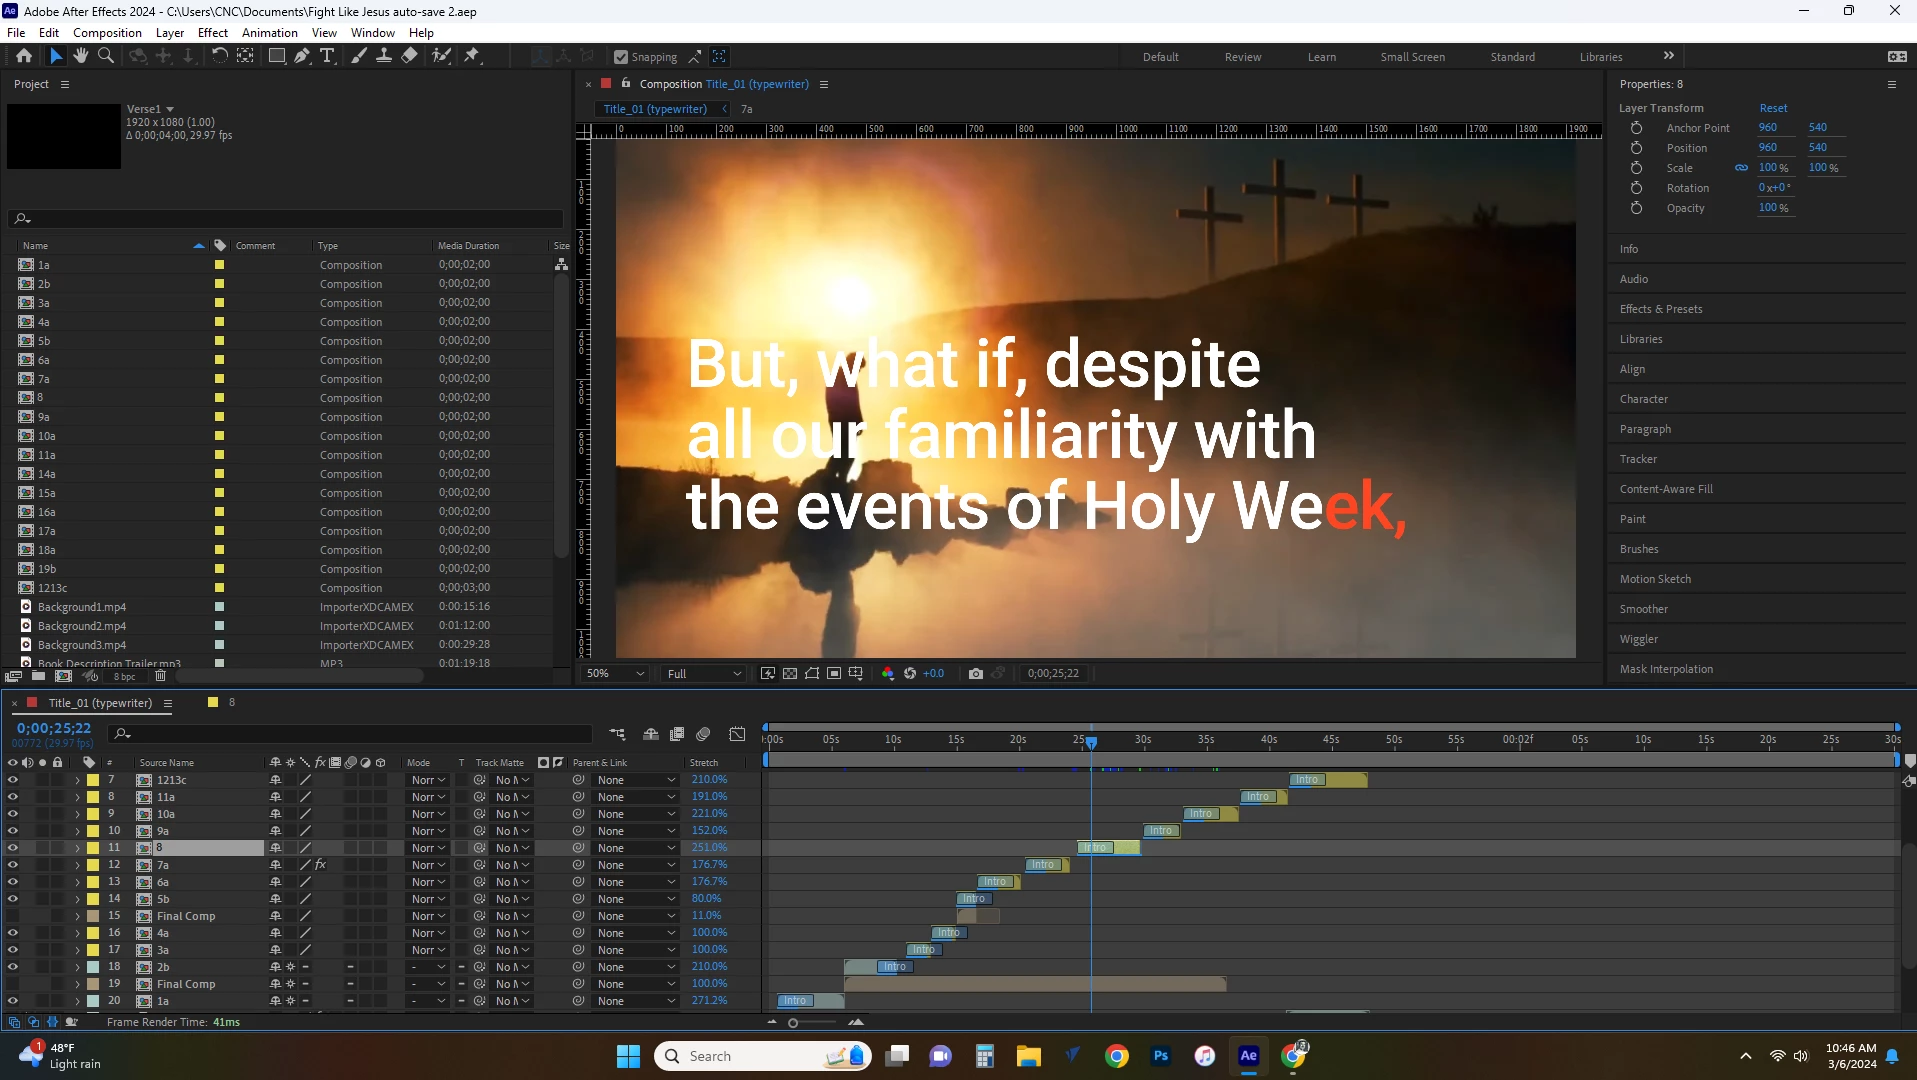Toggle the Scale constrain proportions link
Screen dimensions: 1917x1080
coord(1741,168)
